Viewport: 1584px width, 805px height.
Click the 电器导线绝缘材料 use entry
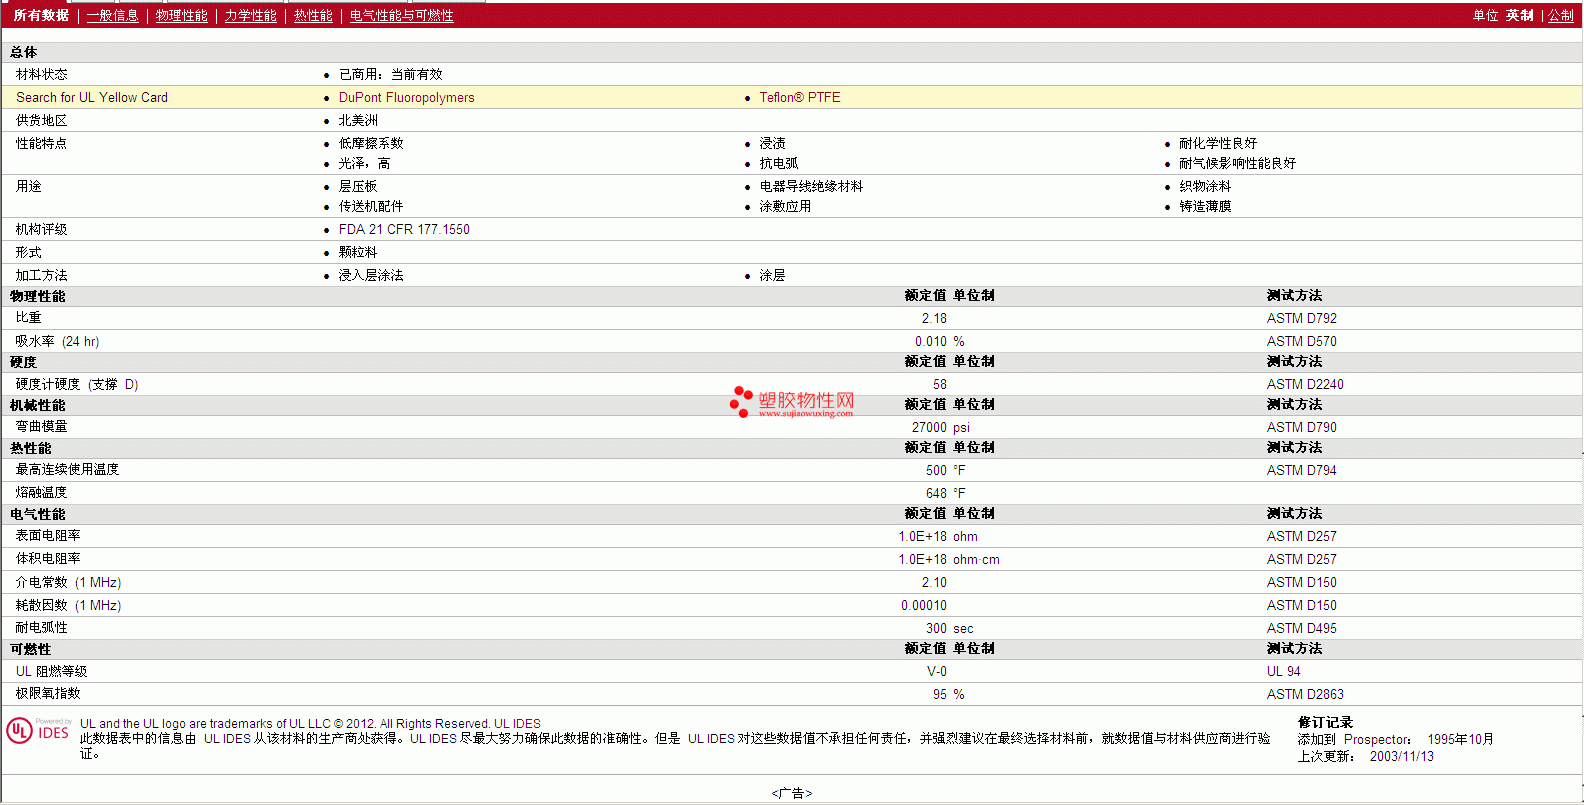point(811,187)
